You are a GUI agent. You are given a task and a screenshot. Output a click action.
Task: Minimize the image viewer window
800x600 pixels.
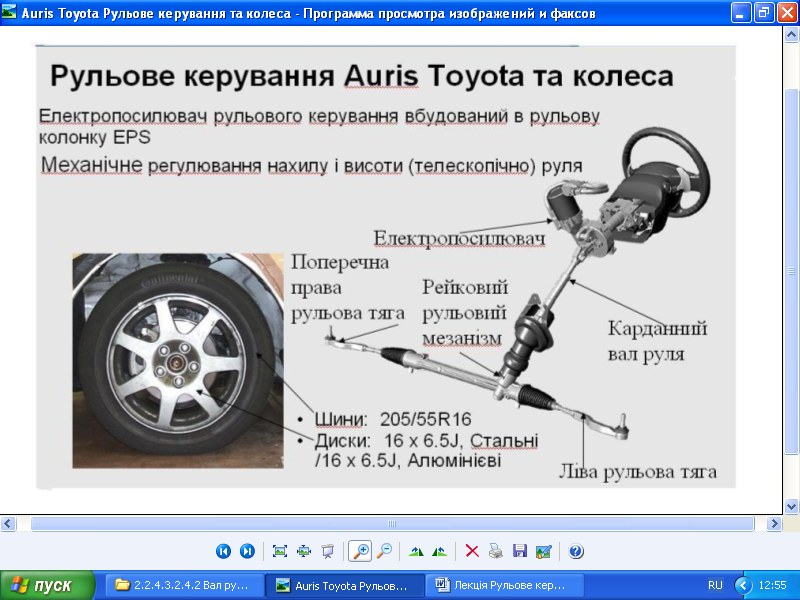(x=740, y=12)
